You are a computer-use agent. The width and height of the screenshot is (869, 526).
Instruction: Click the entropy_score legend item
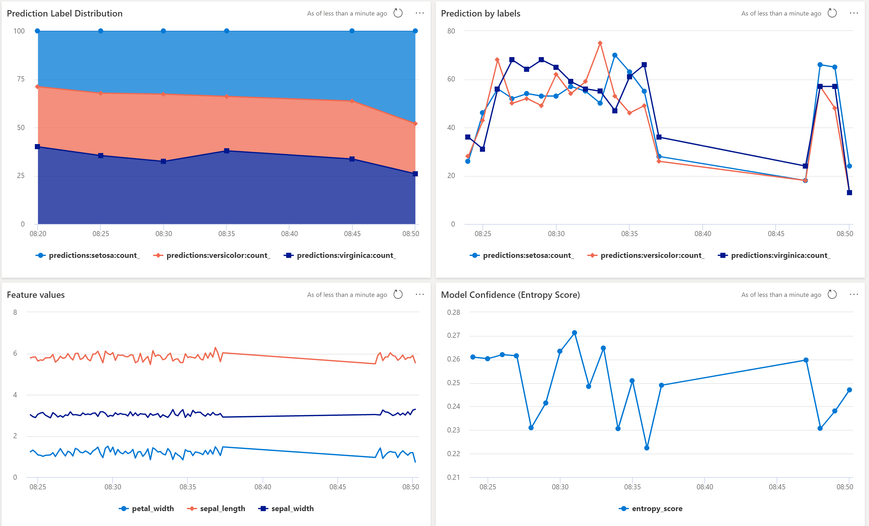pyautogui.click(x=651, y=509)
